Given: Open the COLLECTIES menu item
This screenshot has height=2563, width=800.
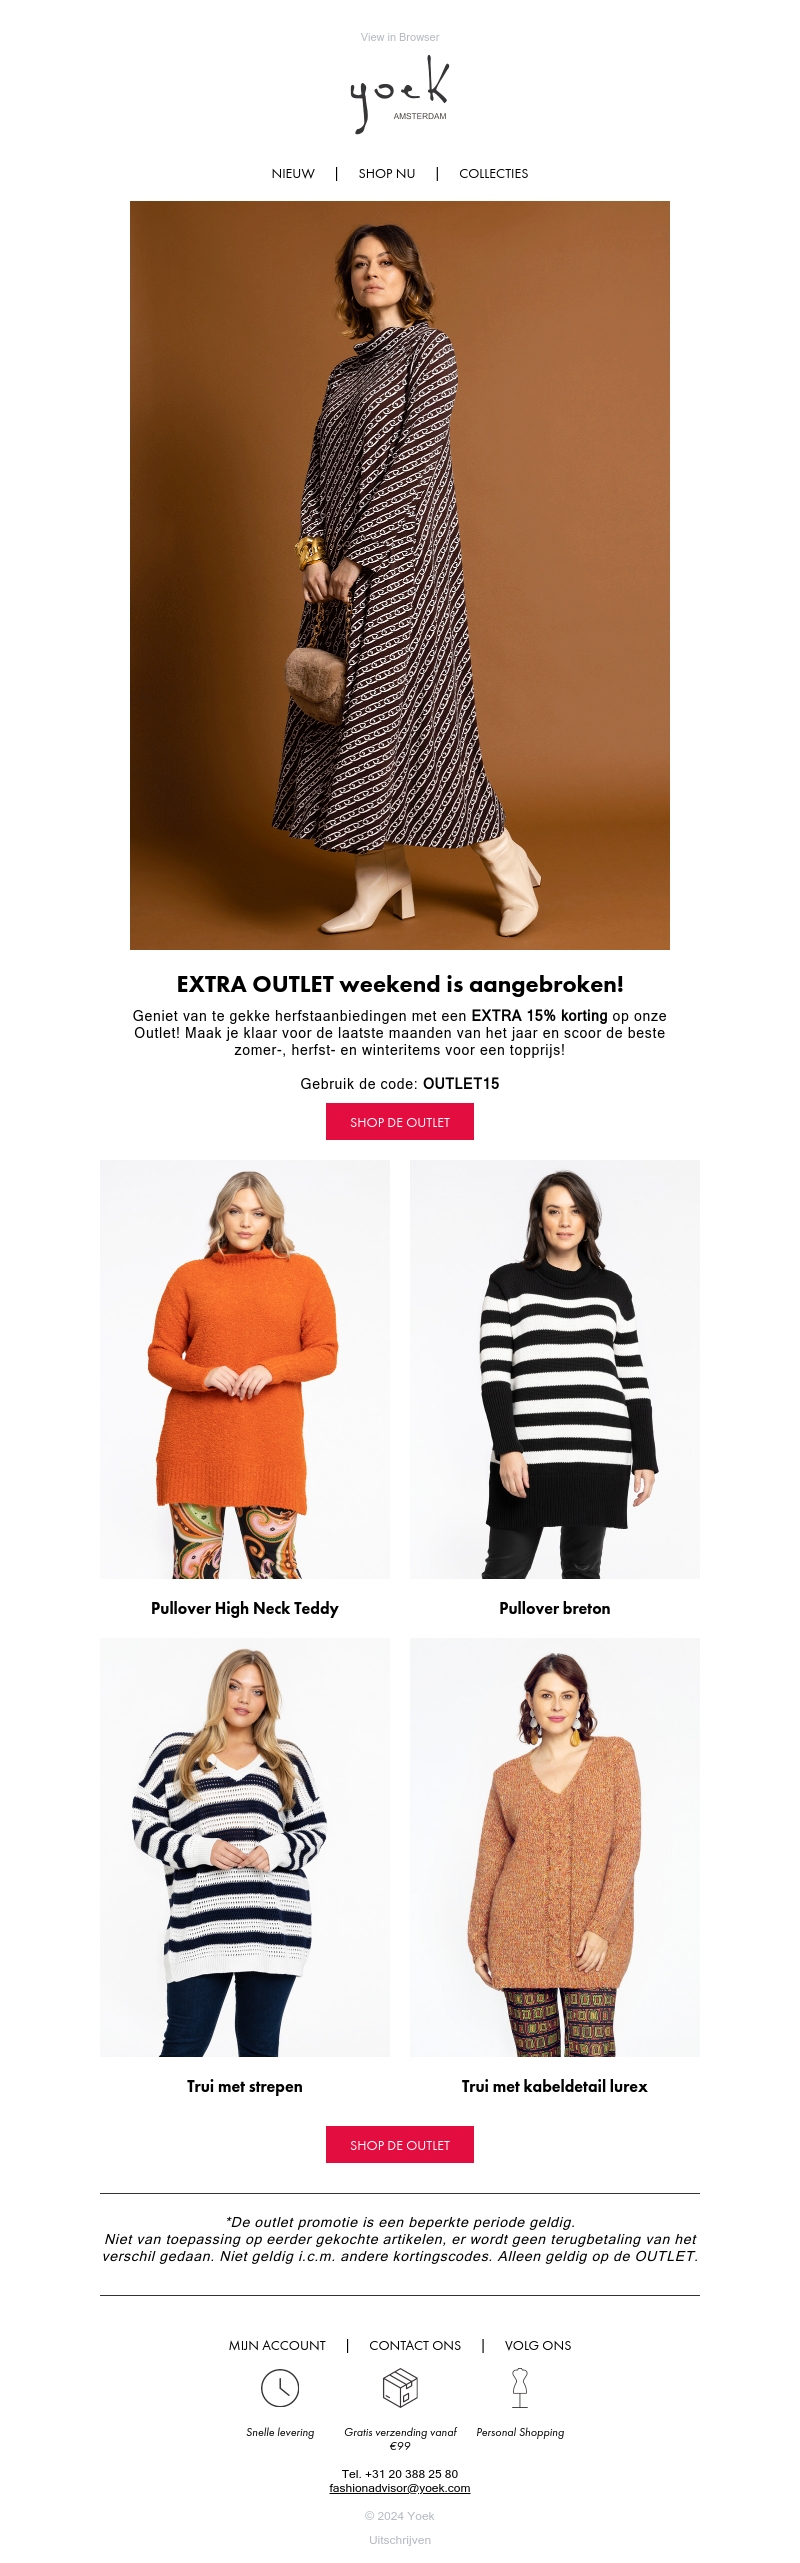Looking at the screenshot, I should [x=493, y=173].
